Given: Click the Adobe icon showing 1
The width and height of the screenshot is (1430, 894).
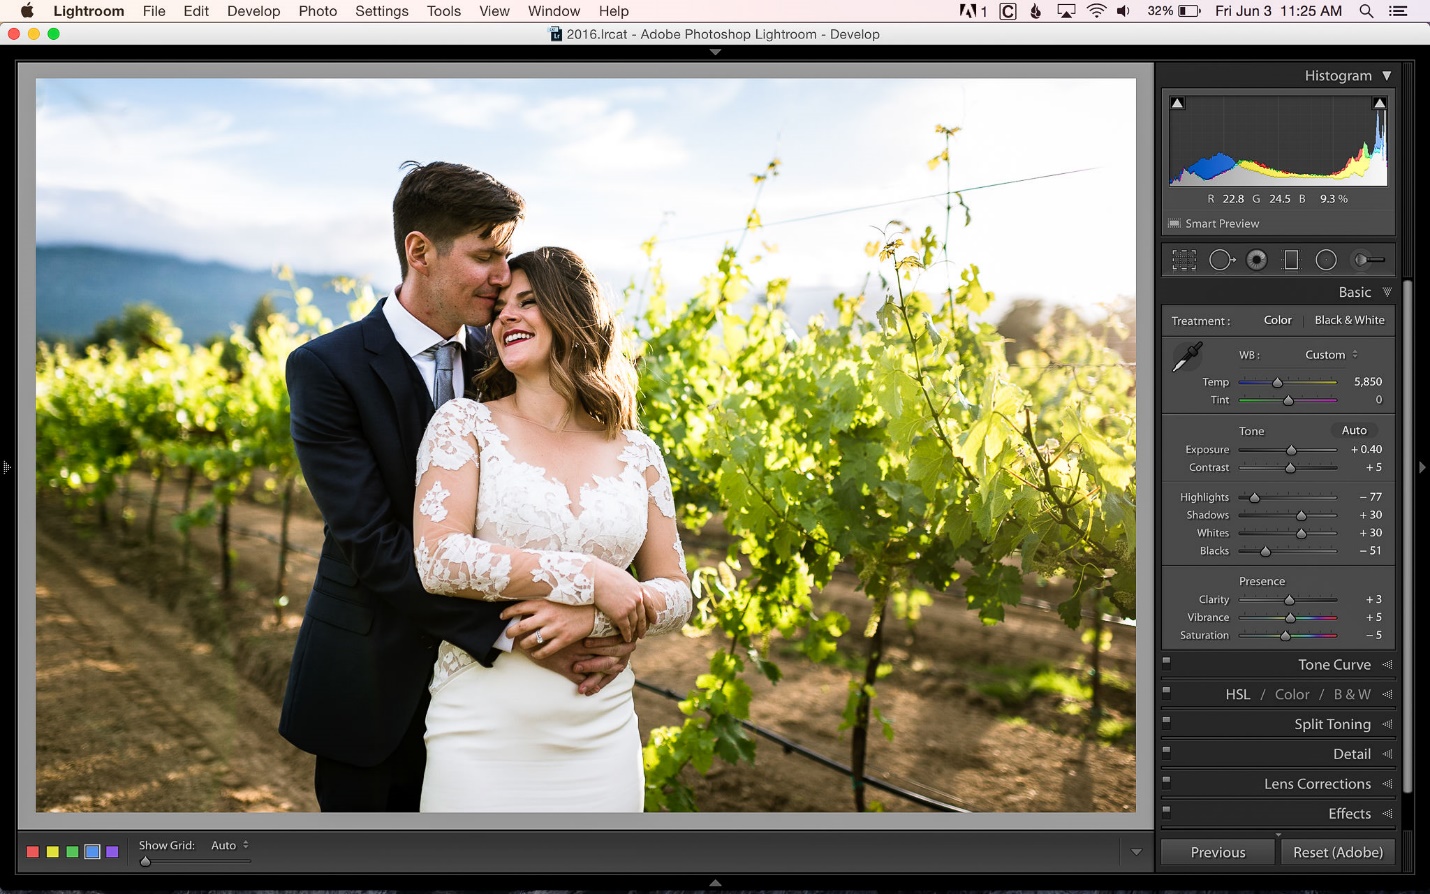Looking at the screenshot, I should click(x=973, y=11).
